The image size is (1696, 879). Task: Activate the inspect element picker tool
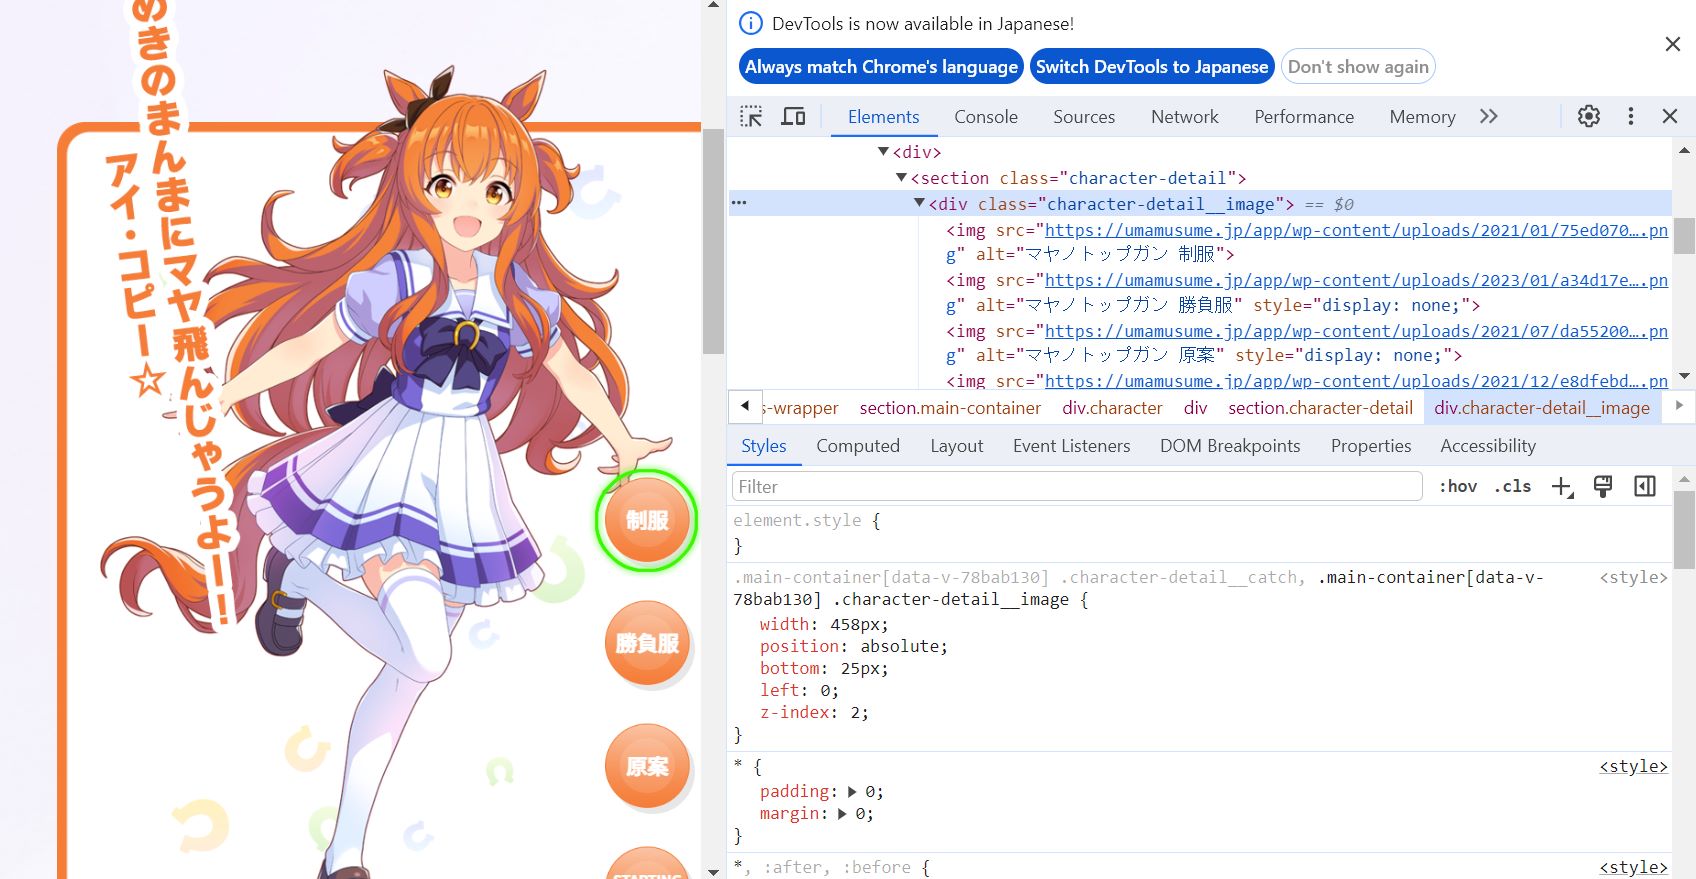(751, 116)
